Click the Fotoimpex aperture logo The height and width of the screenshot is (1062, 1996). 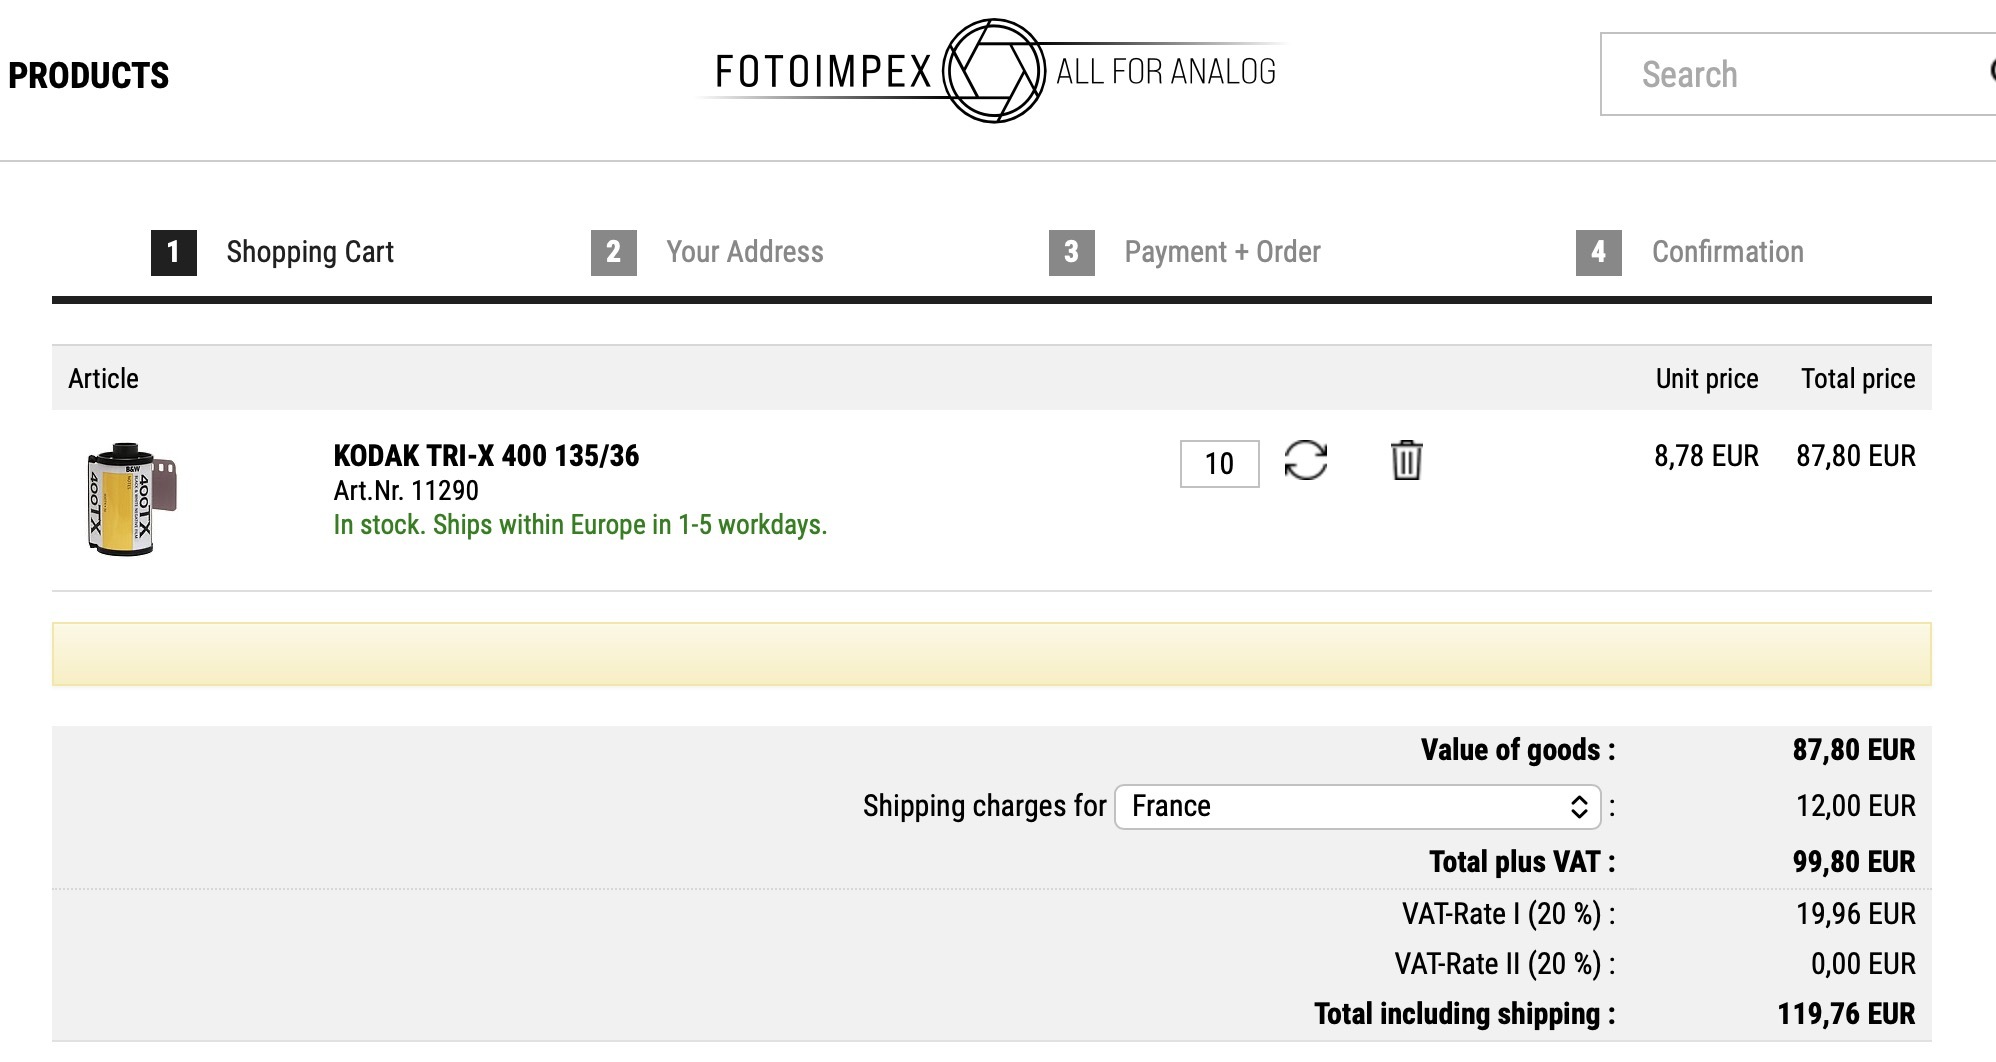[994, 71]
